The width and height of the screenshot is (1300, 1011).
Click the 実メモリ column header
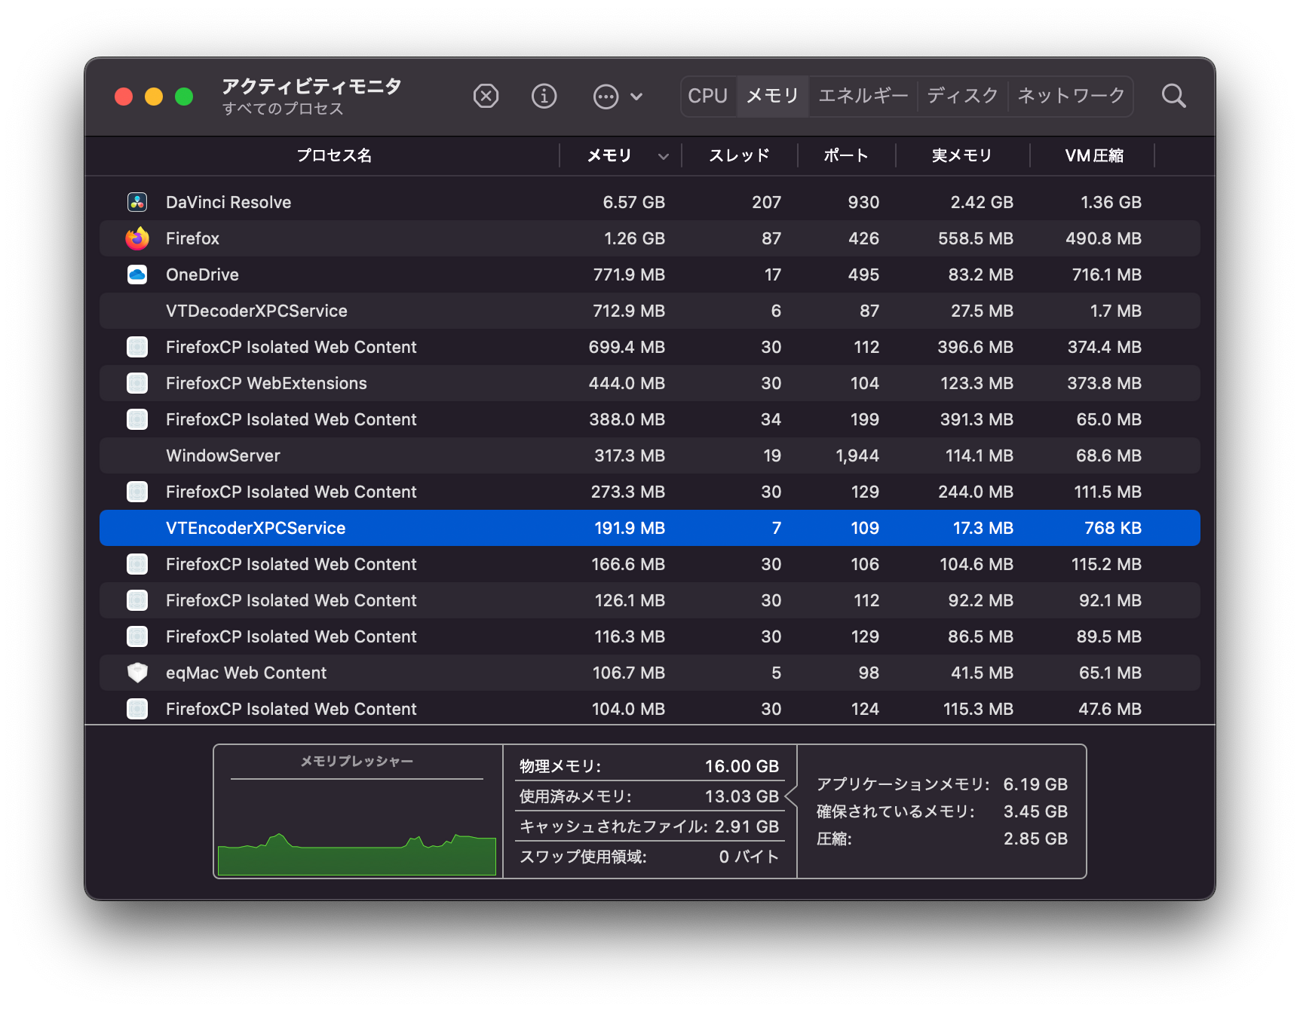tap(962, 156)
